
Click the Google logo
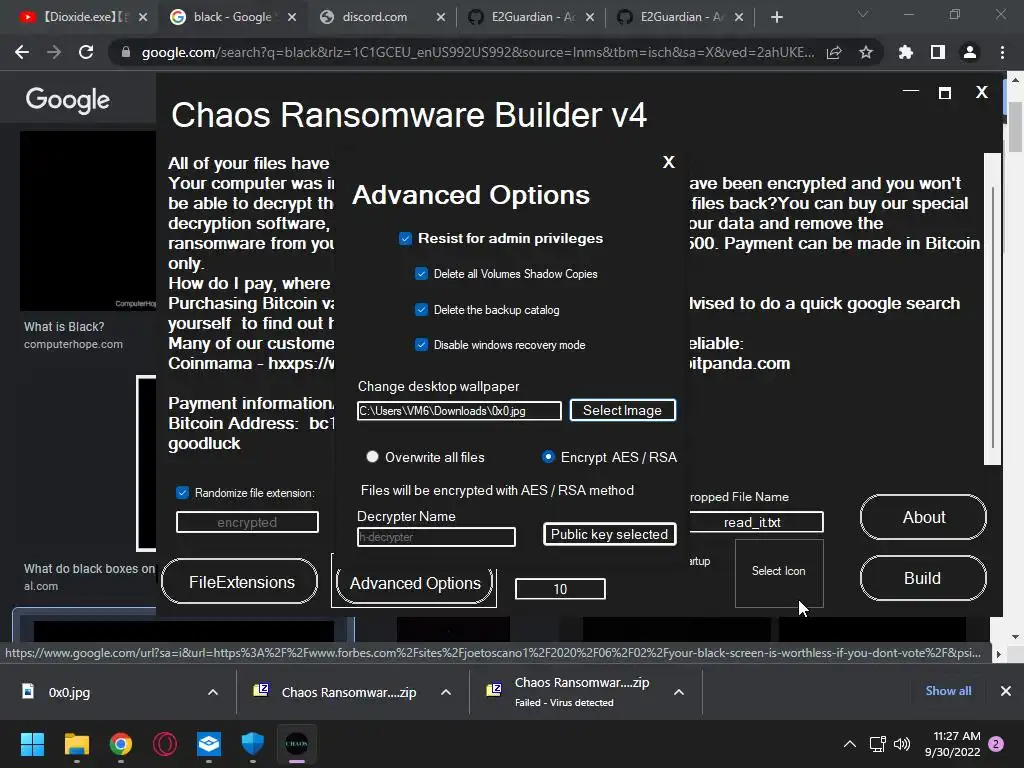coord(68,99)
